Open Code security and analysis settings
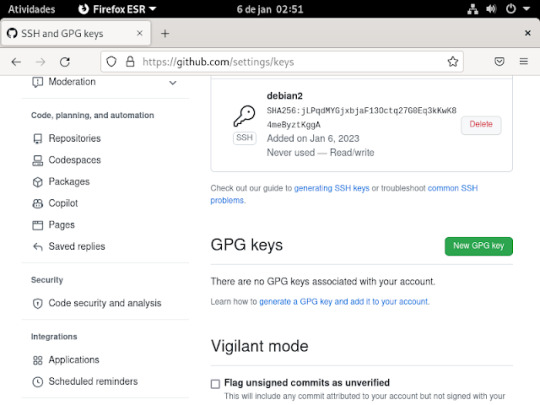Image resolution: width=540 pixels, height=405 pixels. (105, 303)
